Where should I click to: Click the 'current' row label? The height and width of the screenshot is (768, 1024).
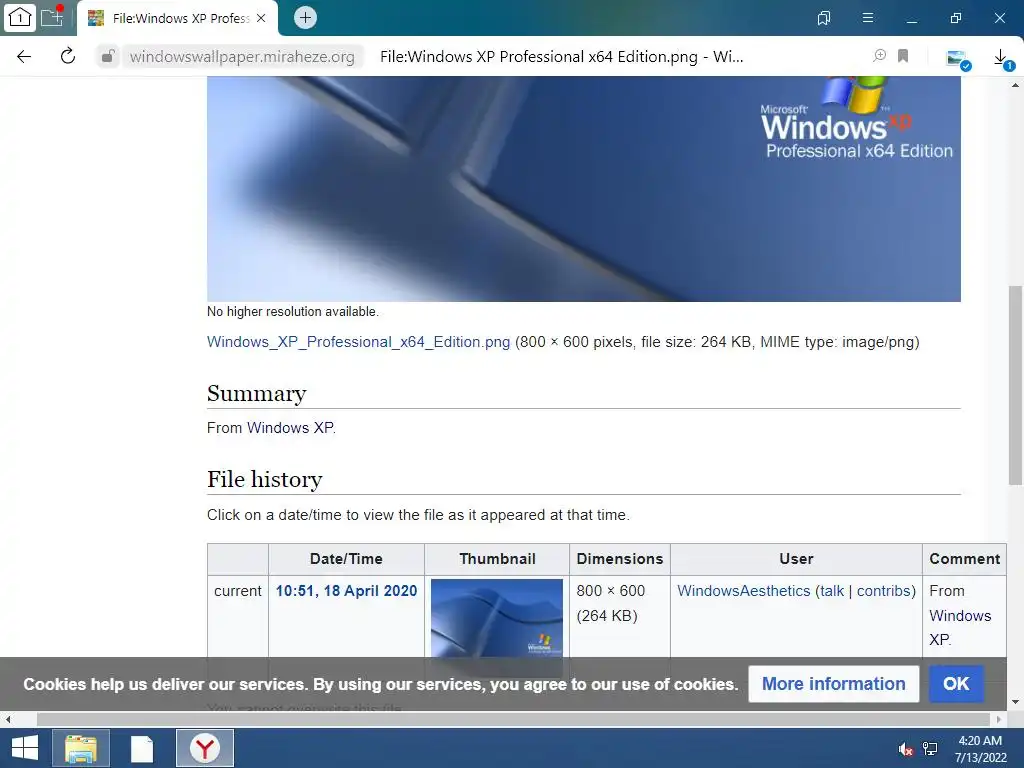[x=238, y=591]
